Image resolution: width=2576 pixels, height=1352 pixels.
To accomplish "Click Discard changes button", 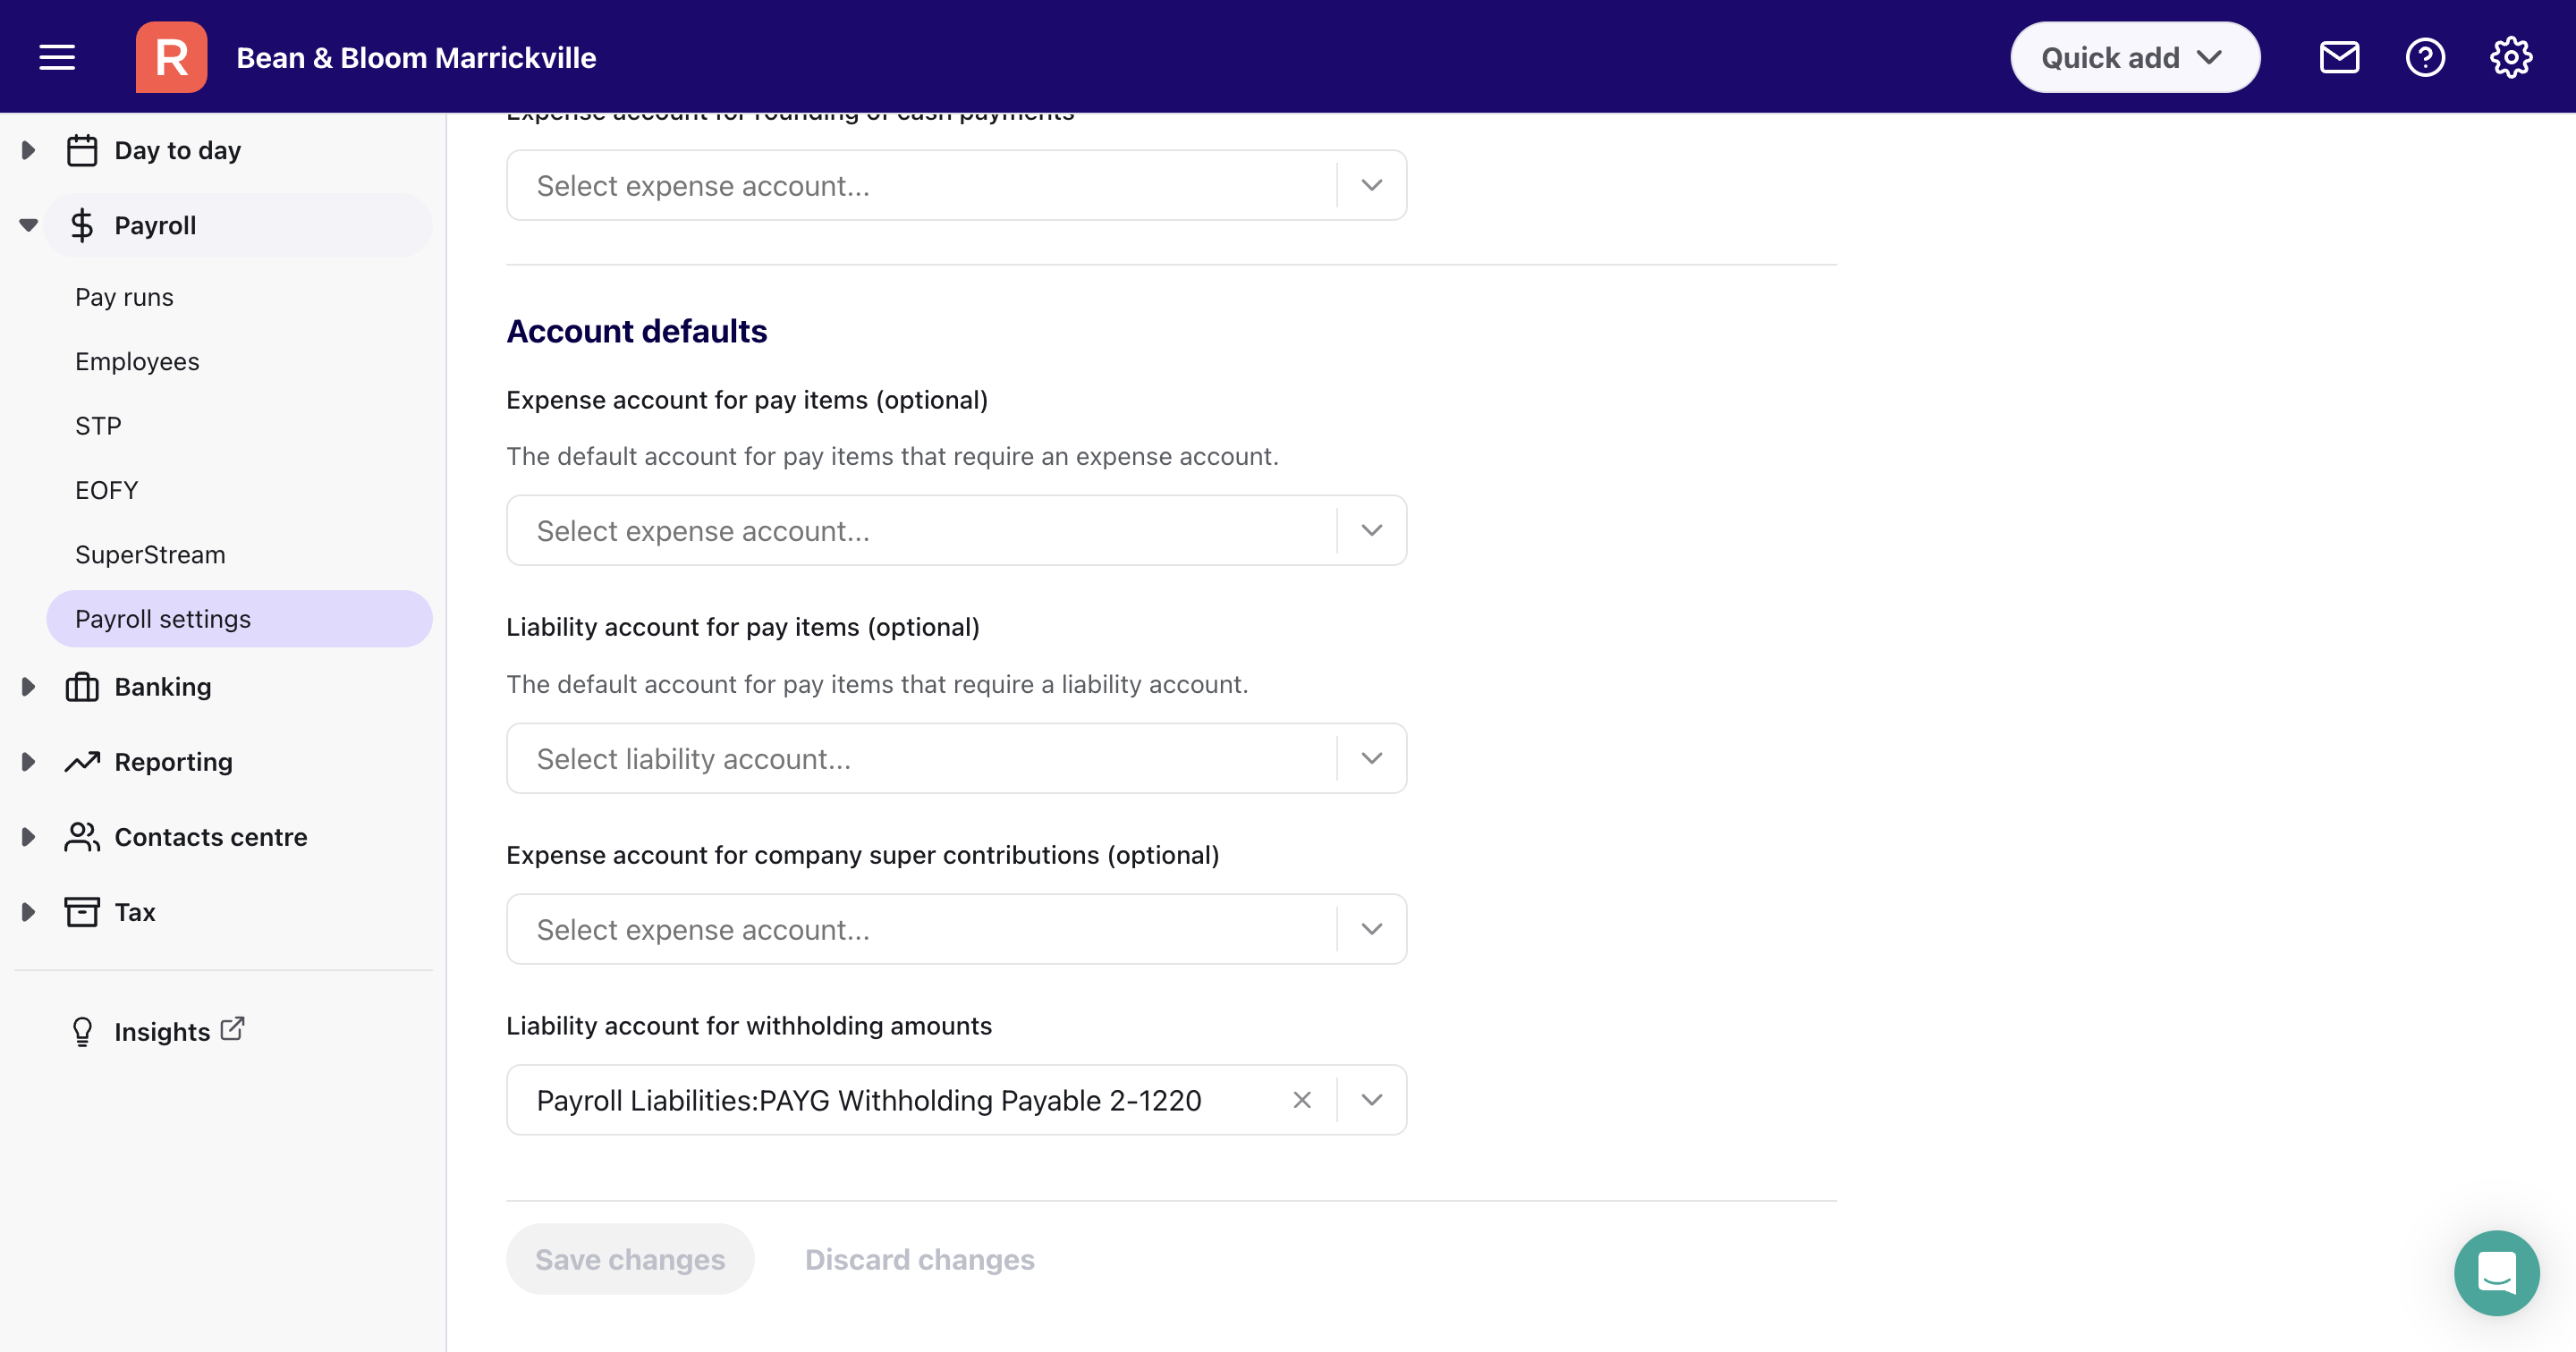I will (x=920, y=1258).
